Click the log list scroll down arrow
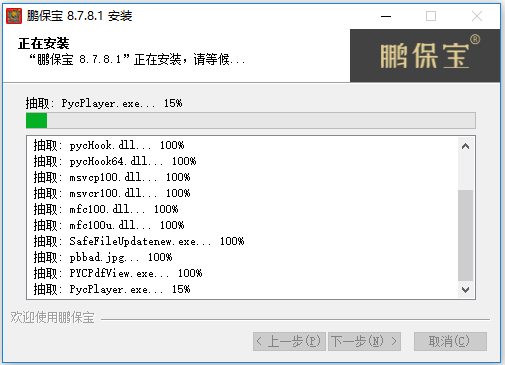This screenshot has height=365, width=505. [466, 290]
